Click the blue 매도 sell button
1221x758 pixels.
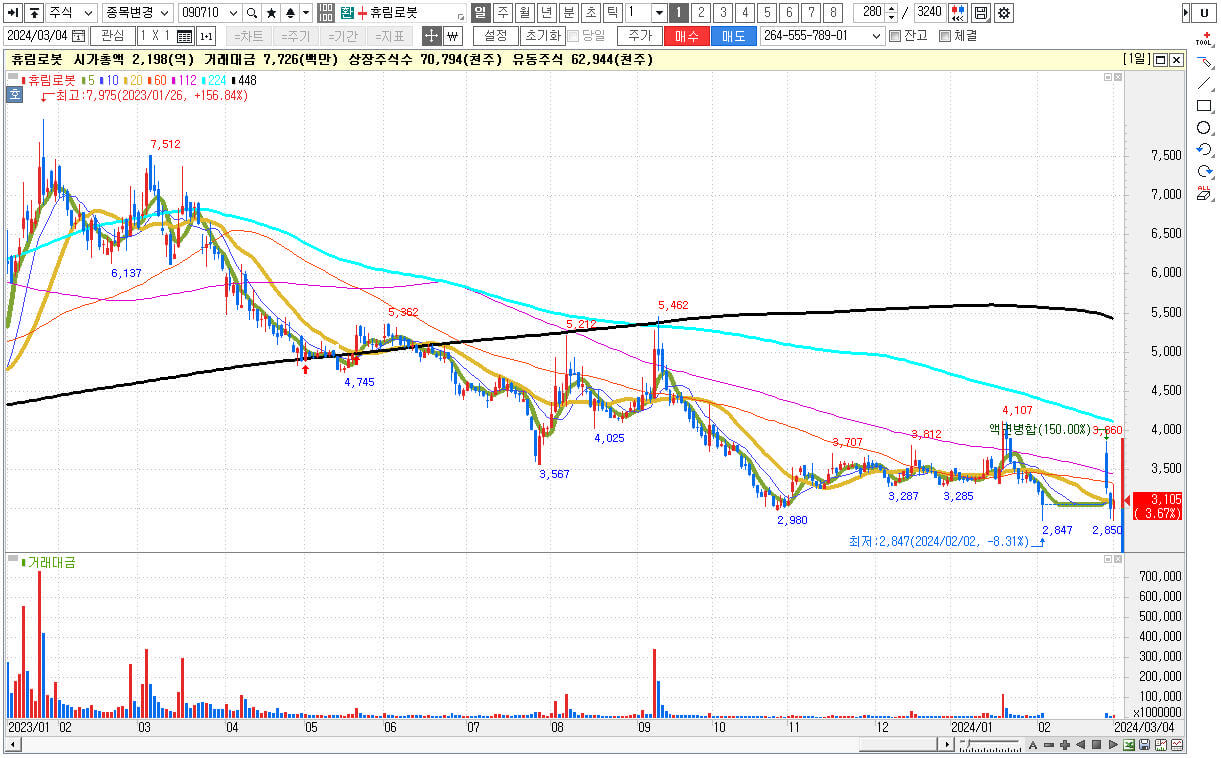pos(734,36)
